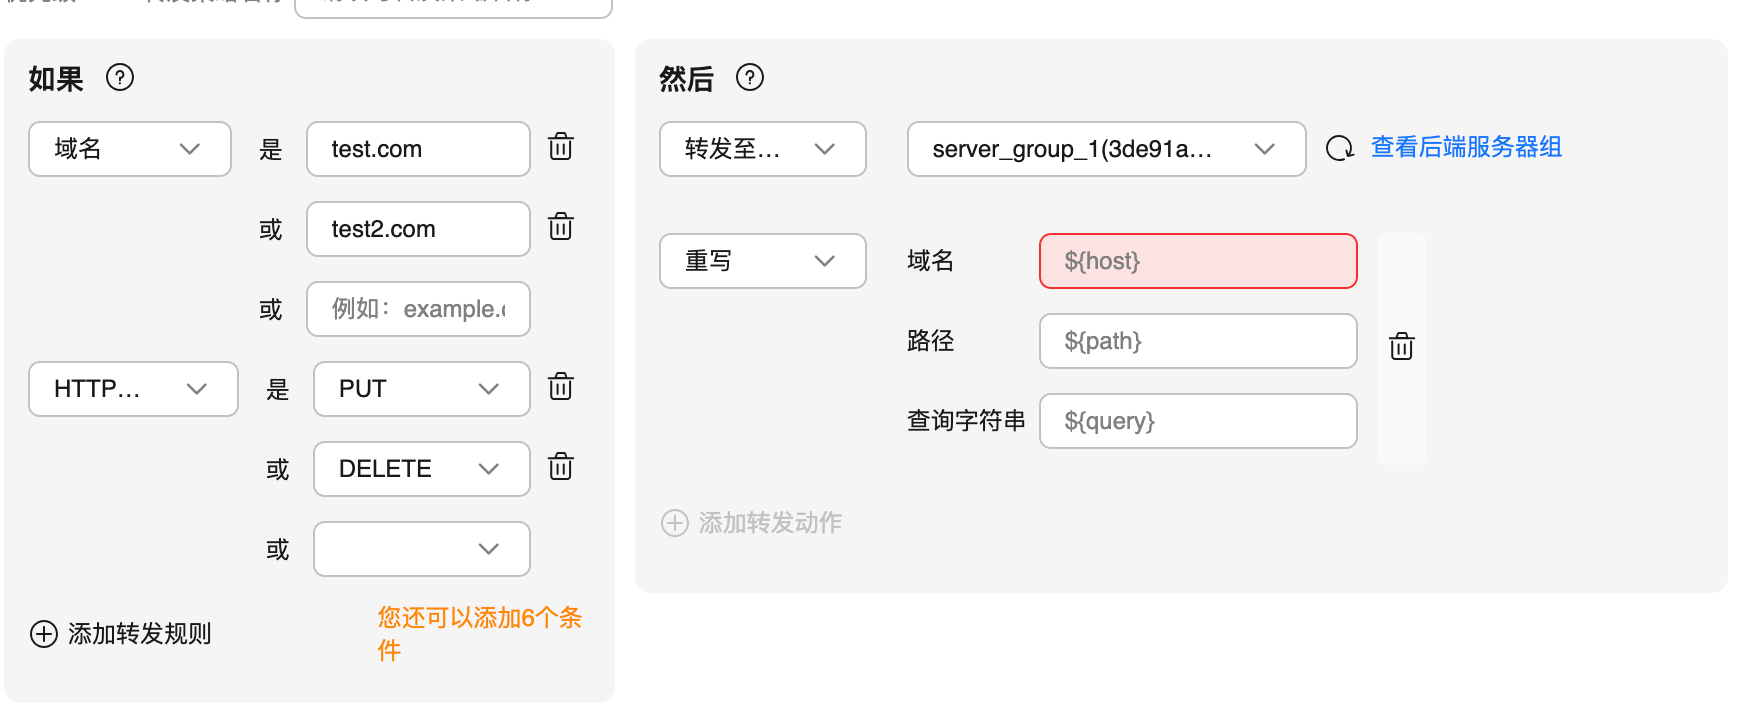Open the 重写 action type dropdown
The width and height of the screenshot is (1754, 724).
[762, 261]
